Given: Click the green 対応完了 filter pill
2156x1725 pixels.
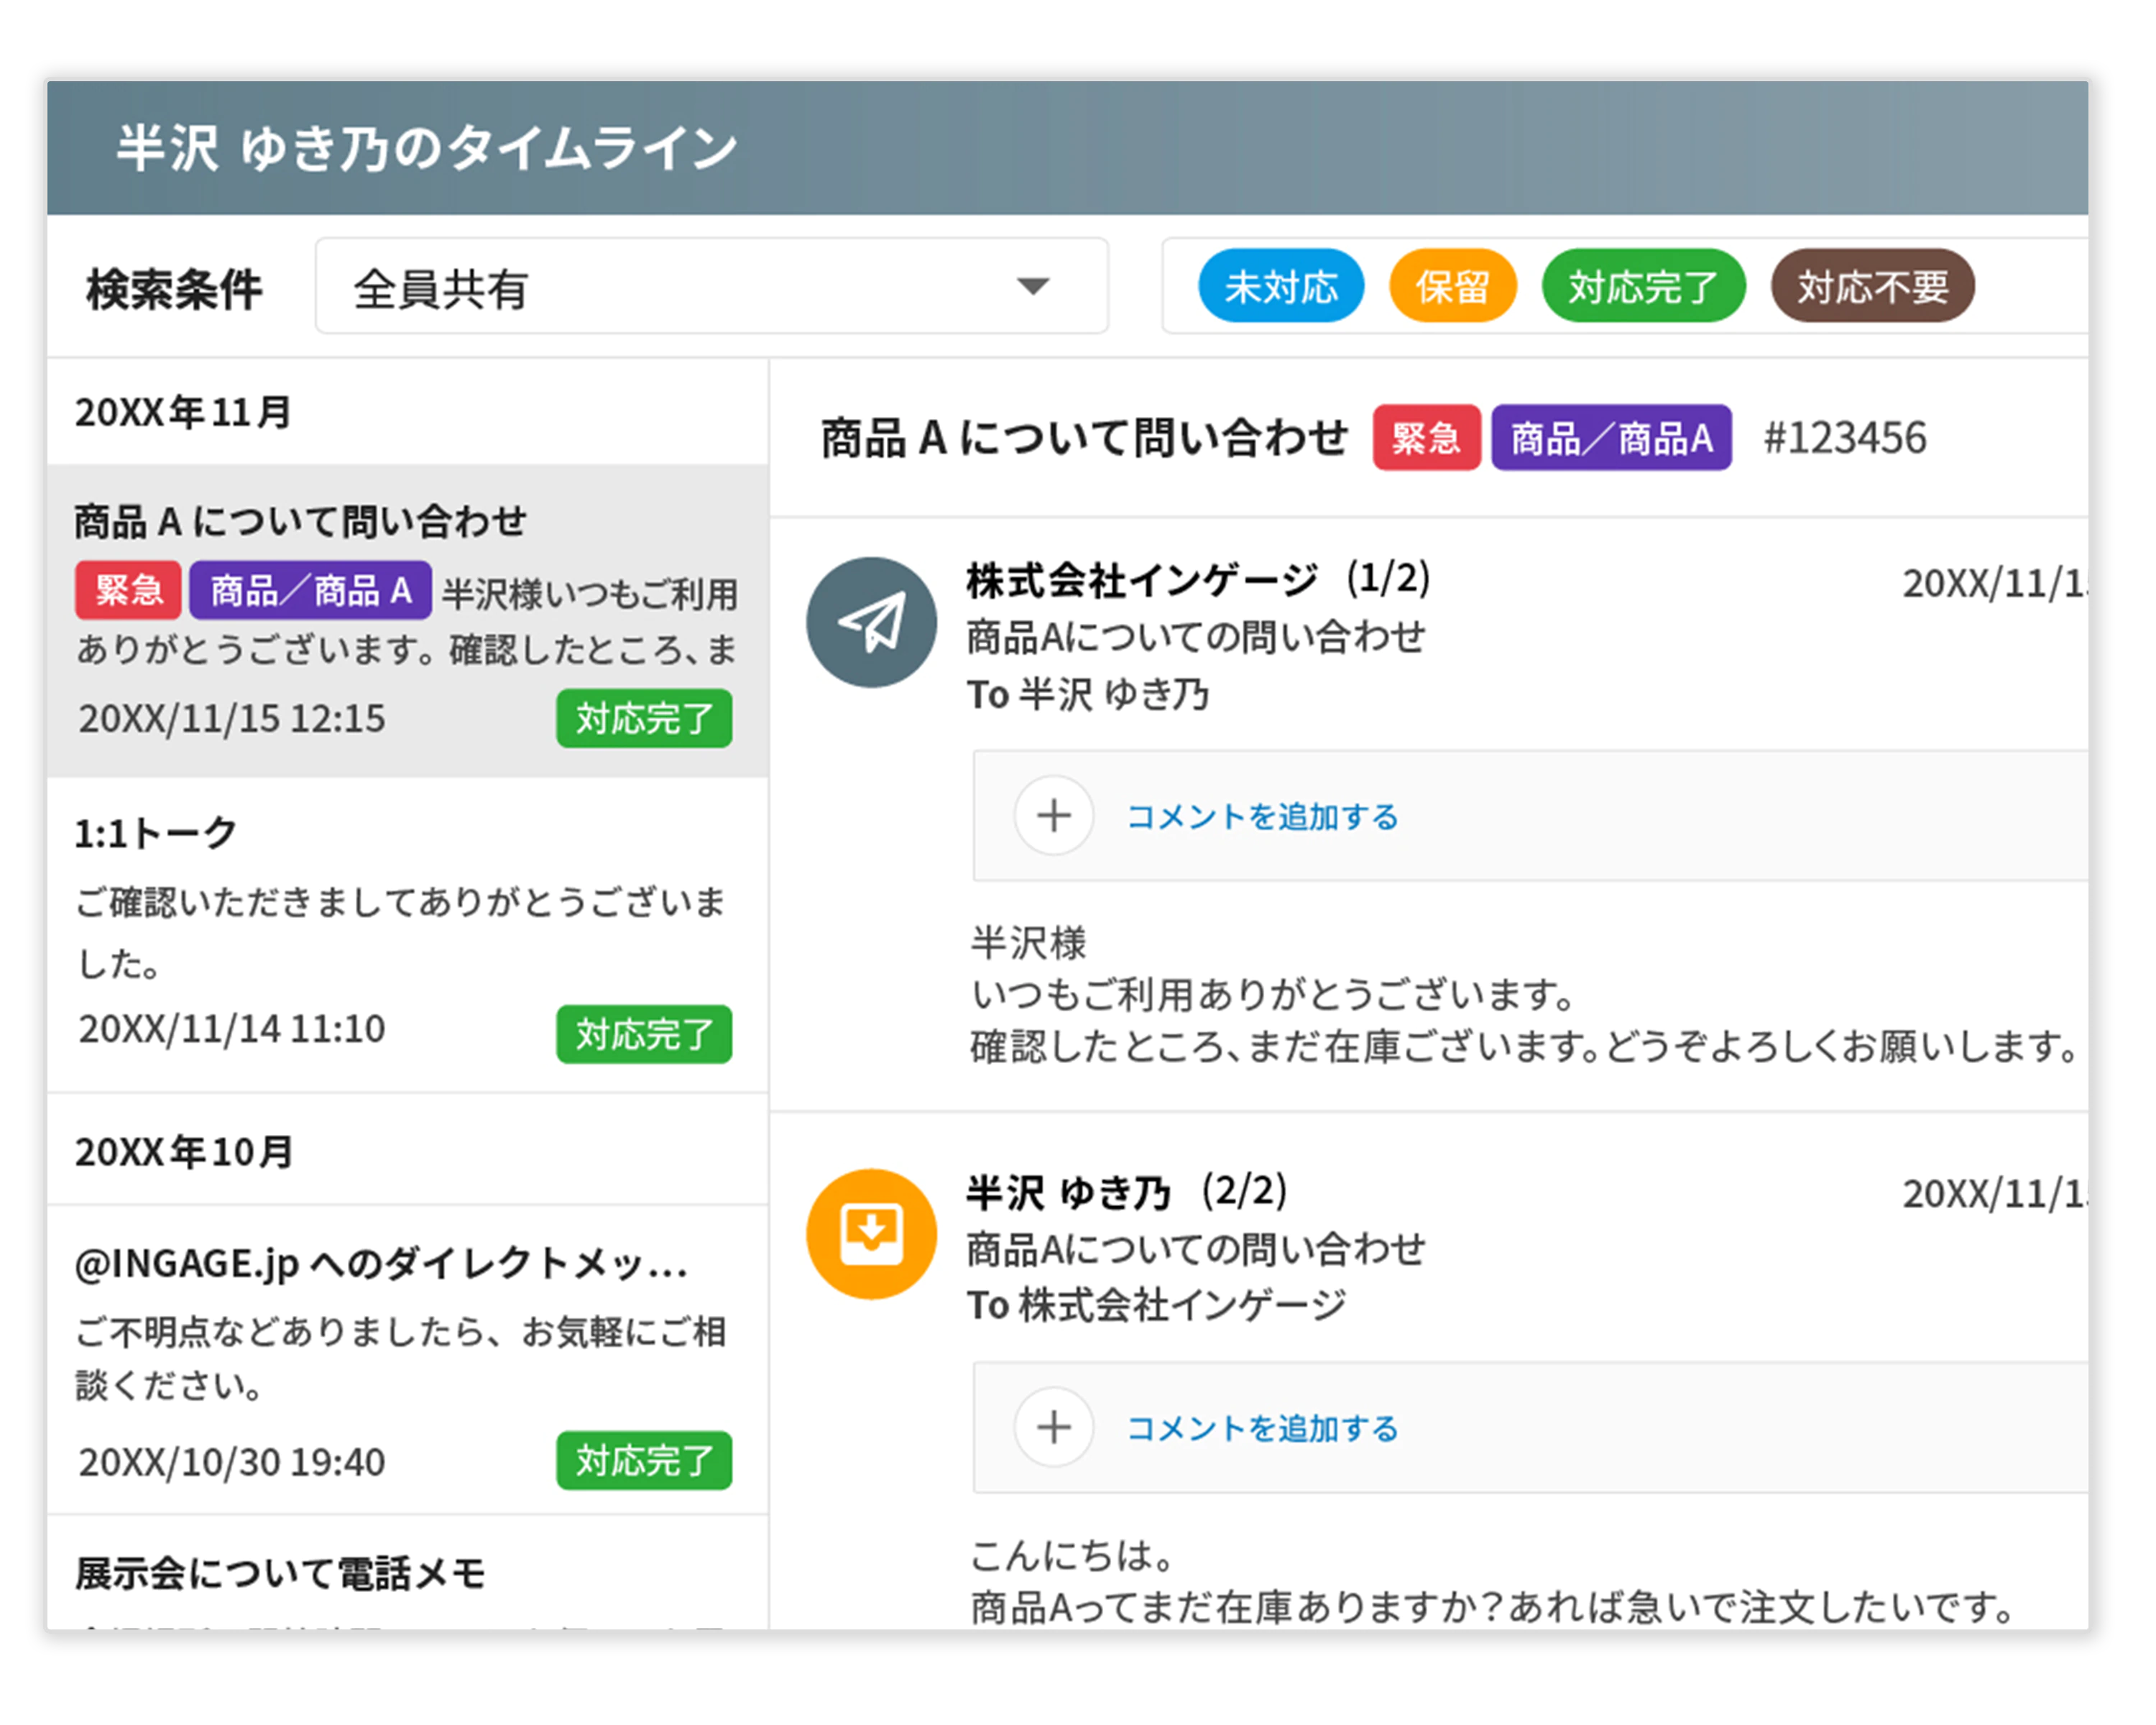Looking at the screenshot, I should 1643,286.
